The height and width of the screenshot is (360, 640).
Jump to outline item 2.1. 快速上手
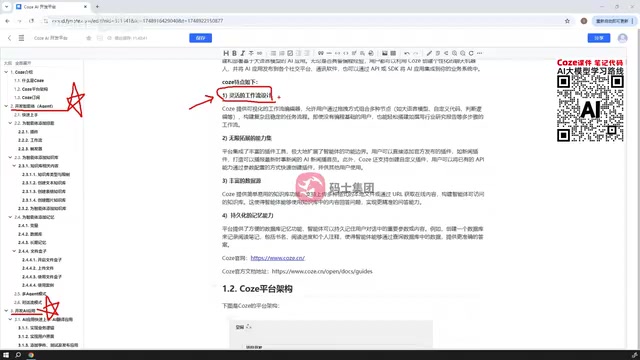point(26,115)
